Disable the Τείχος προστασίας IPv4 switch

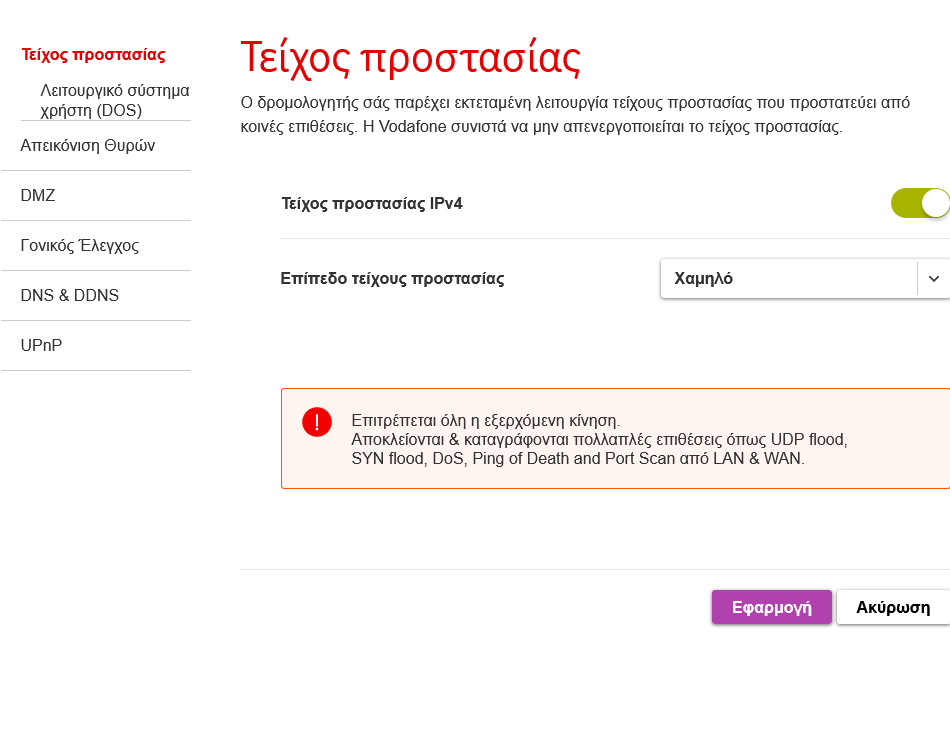point(920,203)
